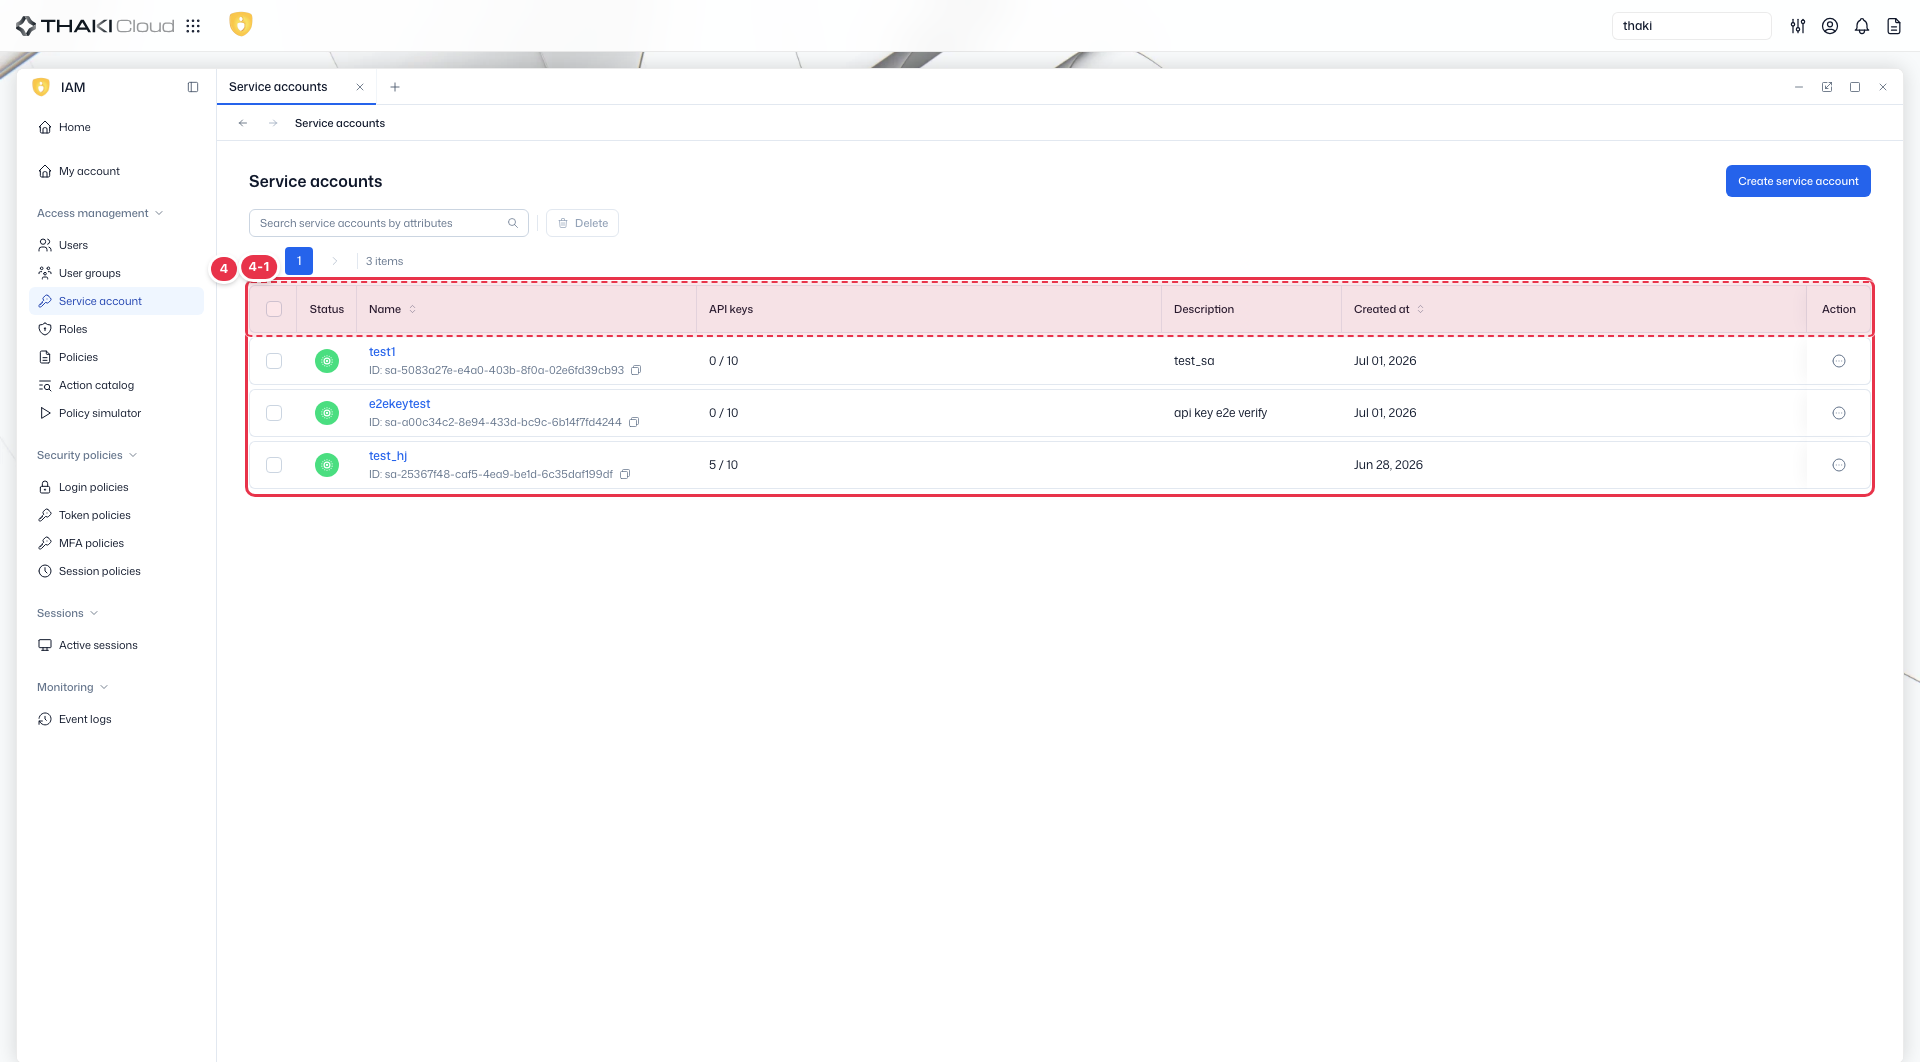
Task: Add a new tab with plus icon
Action: [x=395, y=87]
